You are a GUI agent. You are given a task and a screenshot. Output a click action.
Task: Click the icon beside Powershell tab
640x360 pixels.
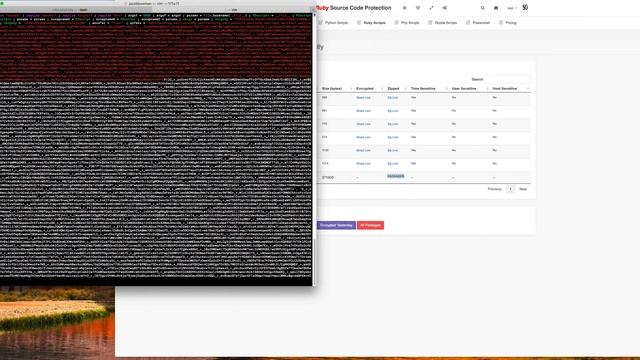(x=468, y=23)
